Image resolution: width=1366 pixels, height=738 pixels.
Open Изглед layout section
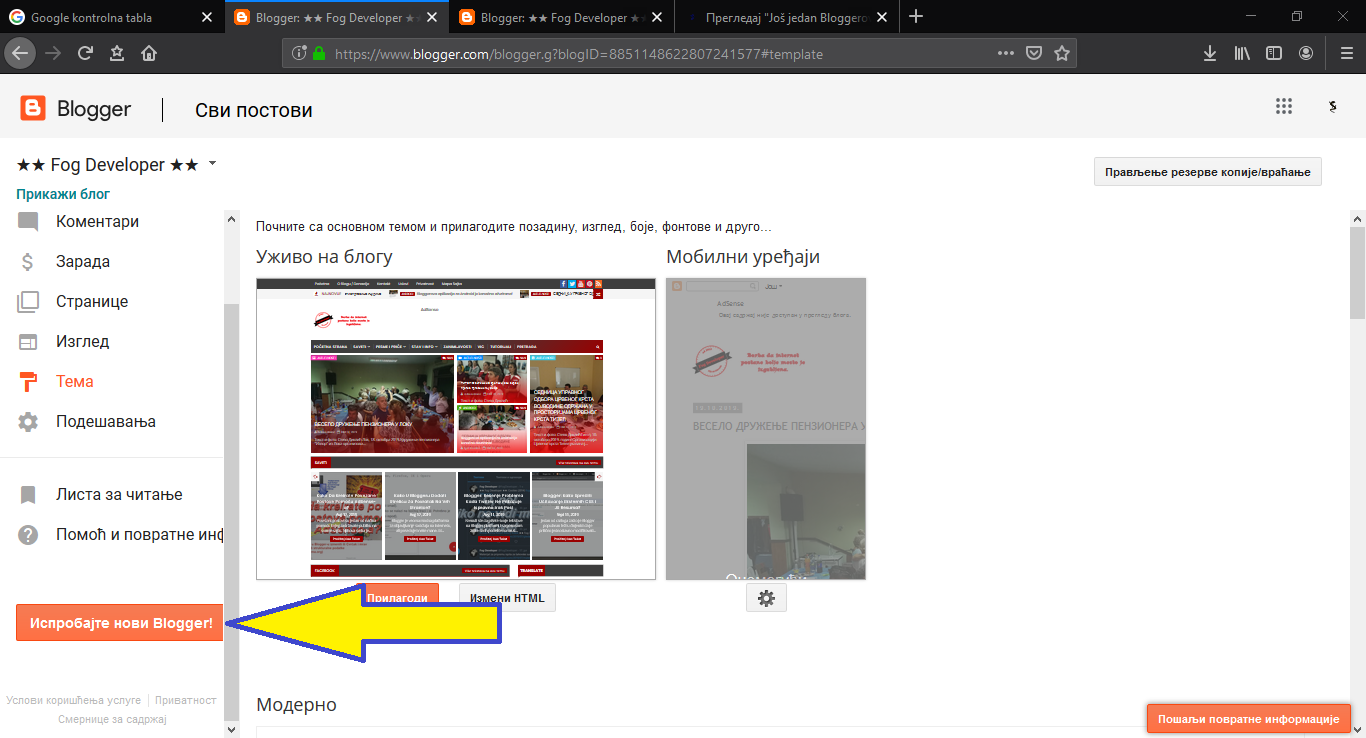(82, 341)
